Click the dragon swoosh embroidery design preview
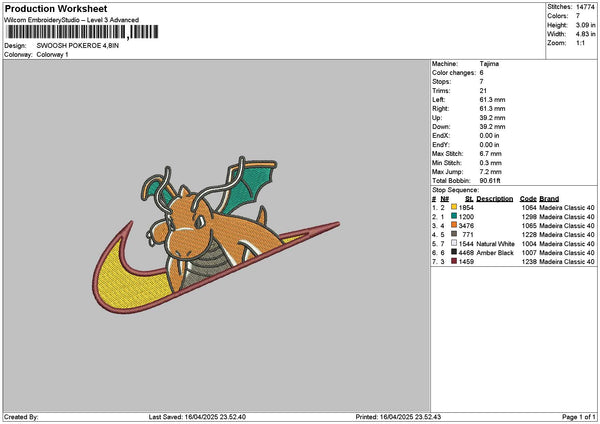Image resolution: width=600 pixels, height=424 pixels. tap(216, 235)
